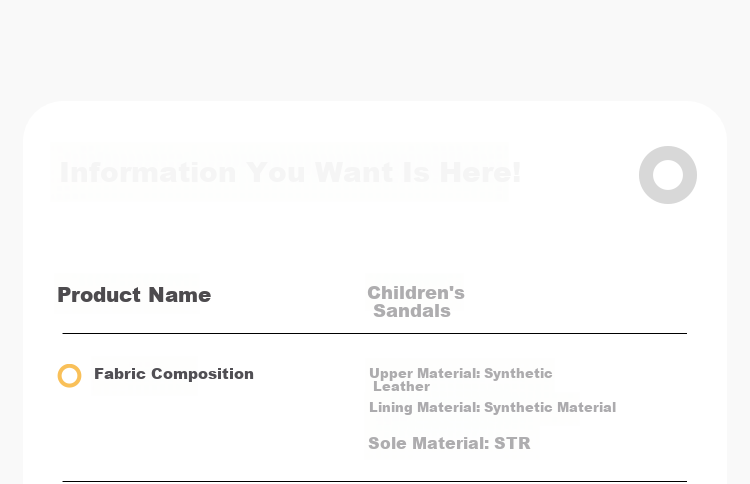The height and width of the screenshot is (484, 750).
Task: Click the word 'Children's' in product value
Action: point(416,292)
